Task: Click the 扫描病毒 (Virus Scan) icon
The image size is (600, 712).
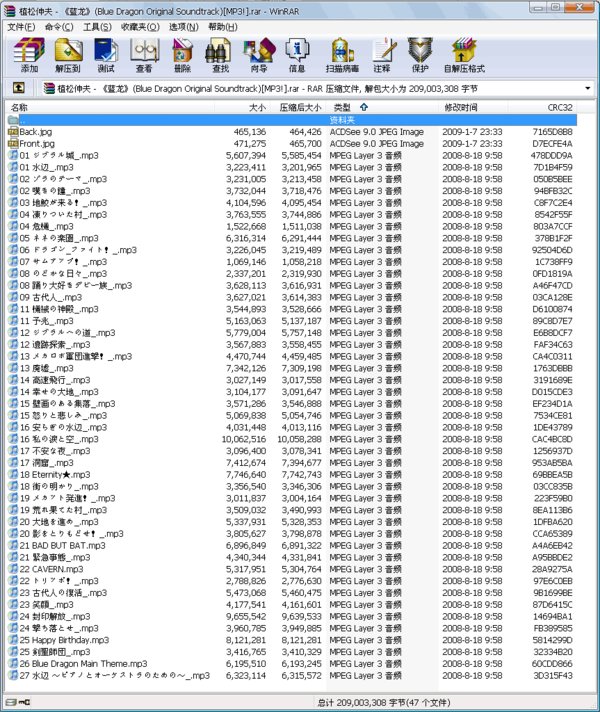Action: (x=342, y=55)
